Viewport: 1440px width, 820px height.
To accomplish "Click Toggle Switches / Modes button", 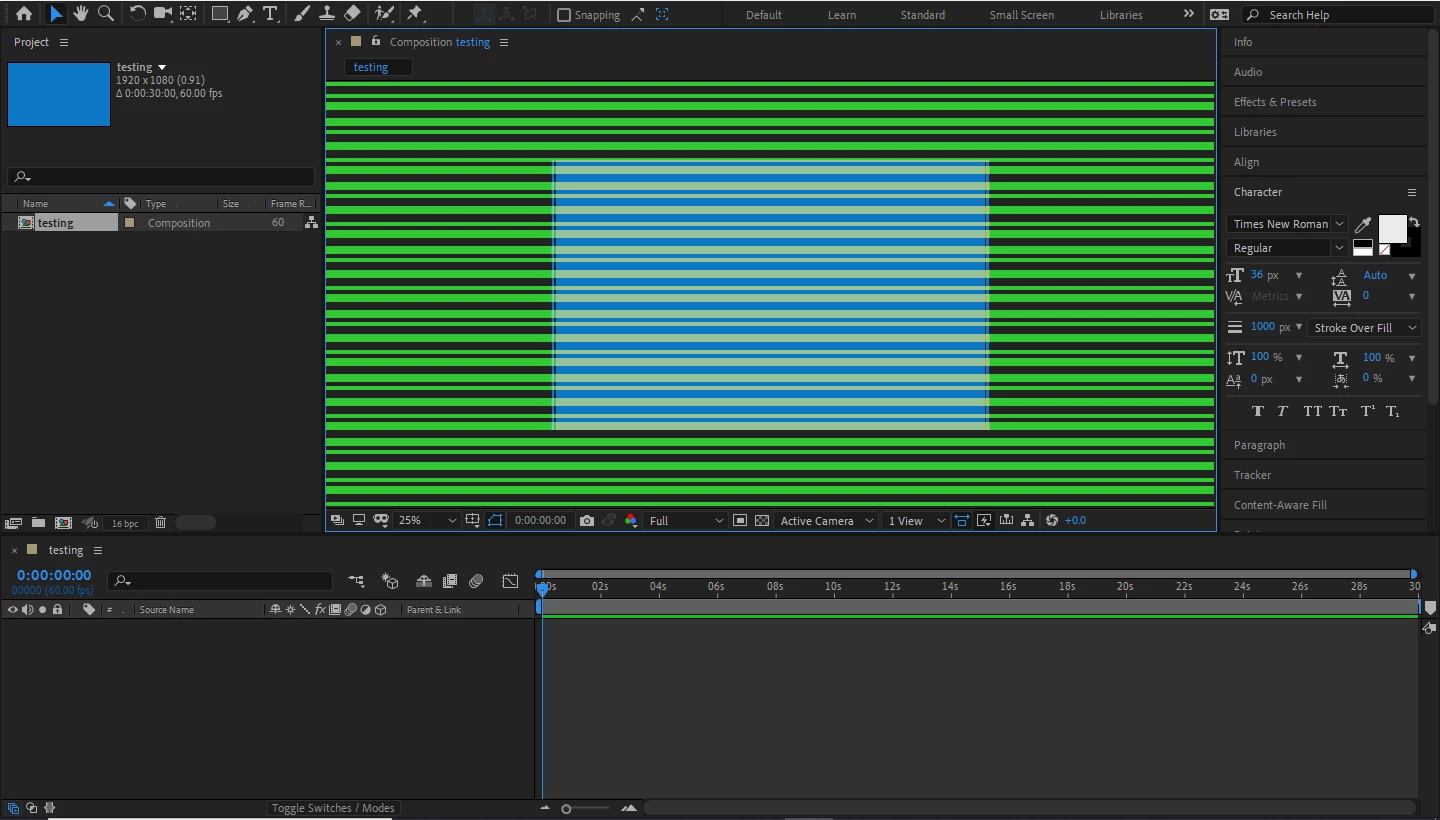I will tap(333, 808).
